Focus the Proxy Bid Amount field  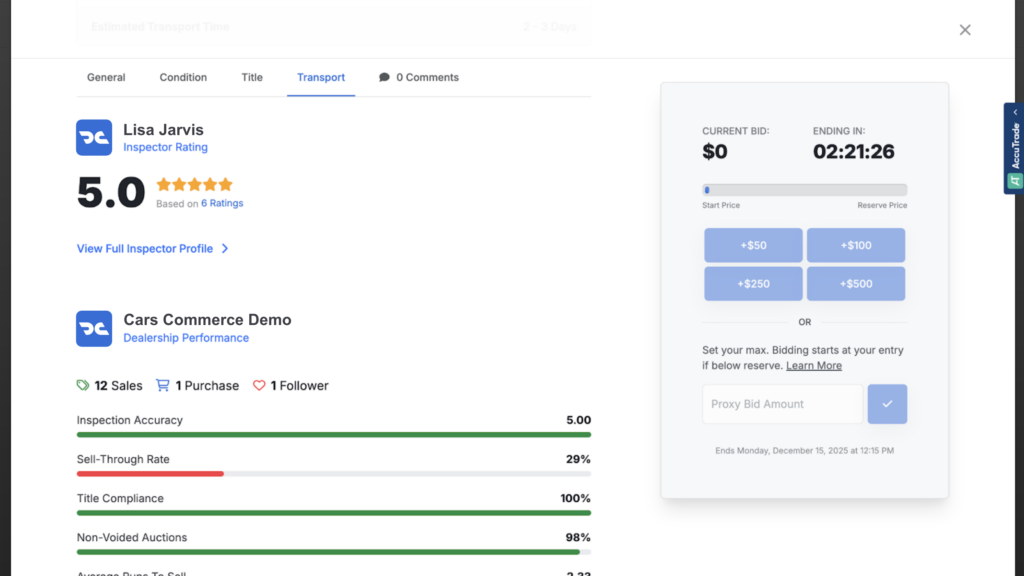tap(782, 404)
